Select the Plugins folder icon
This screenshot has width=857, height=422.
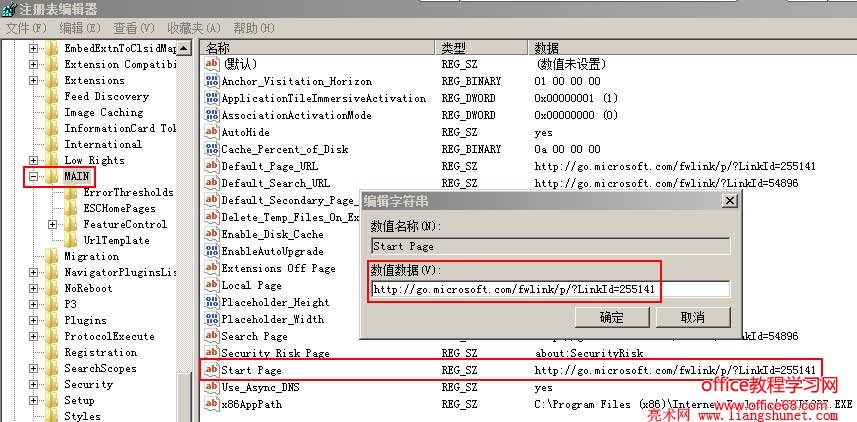point(51,320)
